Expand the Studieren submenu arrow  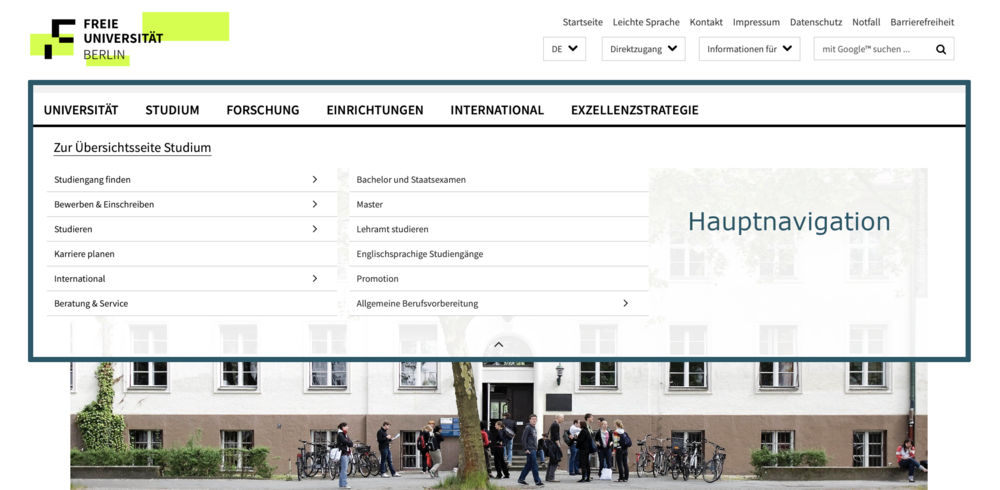[314, 228]
